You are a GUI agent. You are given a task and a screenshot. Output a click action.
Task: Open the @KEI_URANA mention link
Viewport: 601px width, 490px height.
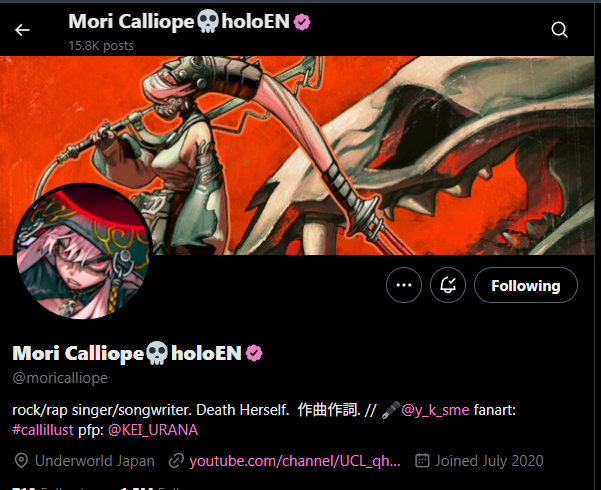point(153,430)
